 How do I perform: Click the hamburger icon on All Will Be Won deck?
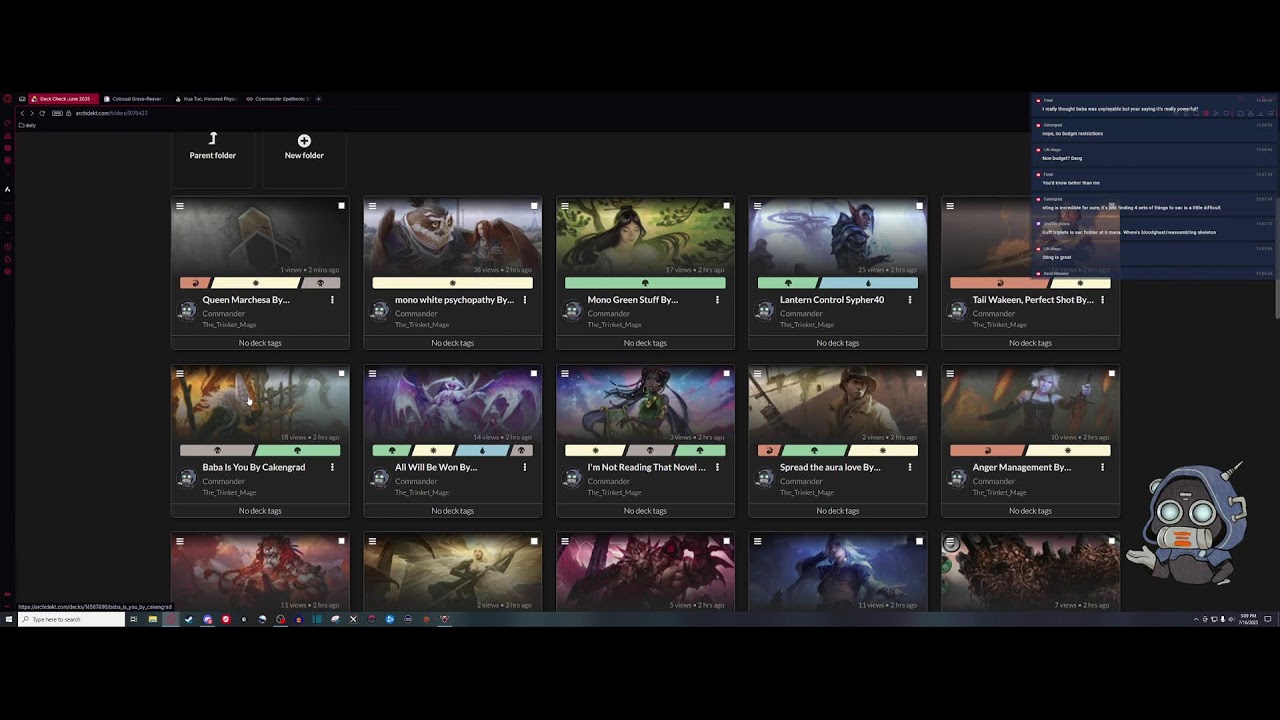(x=372, y=374)
